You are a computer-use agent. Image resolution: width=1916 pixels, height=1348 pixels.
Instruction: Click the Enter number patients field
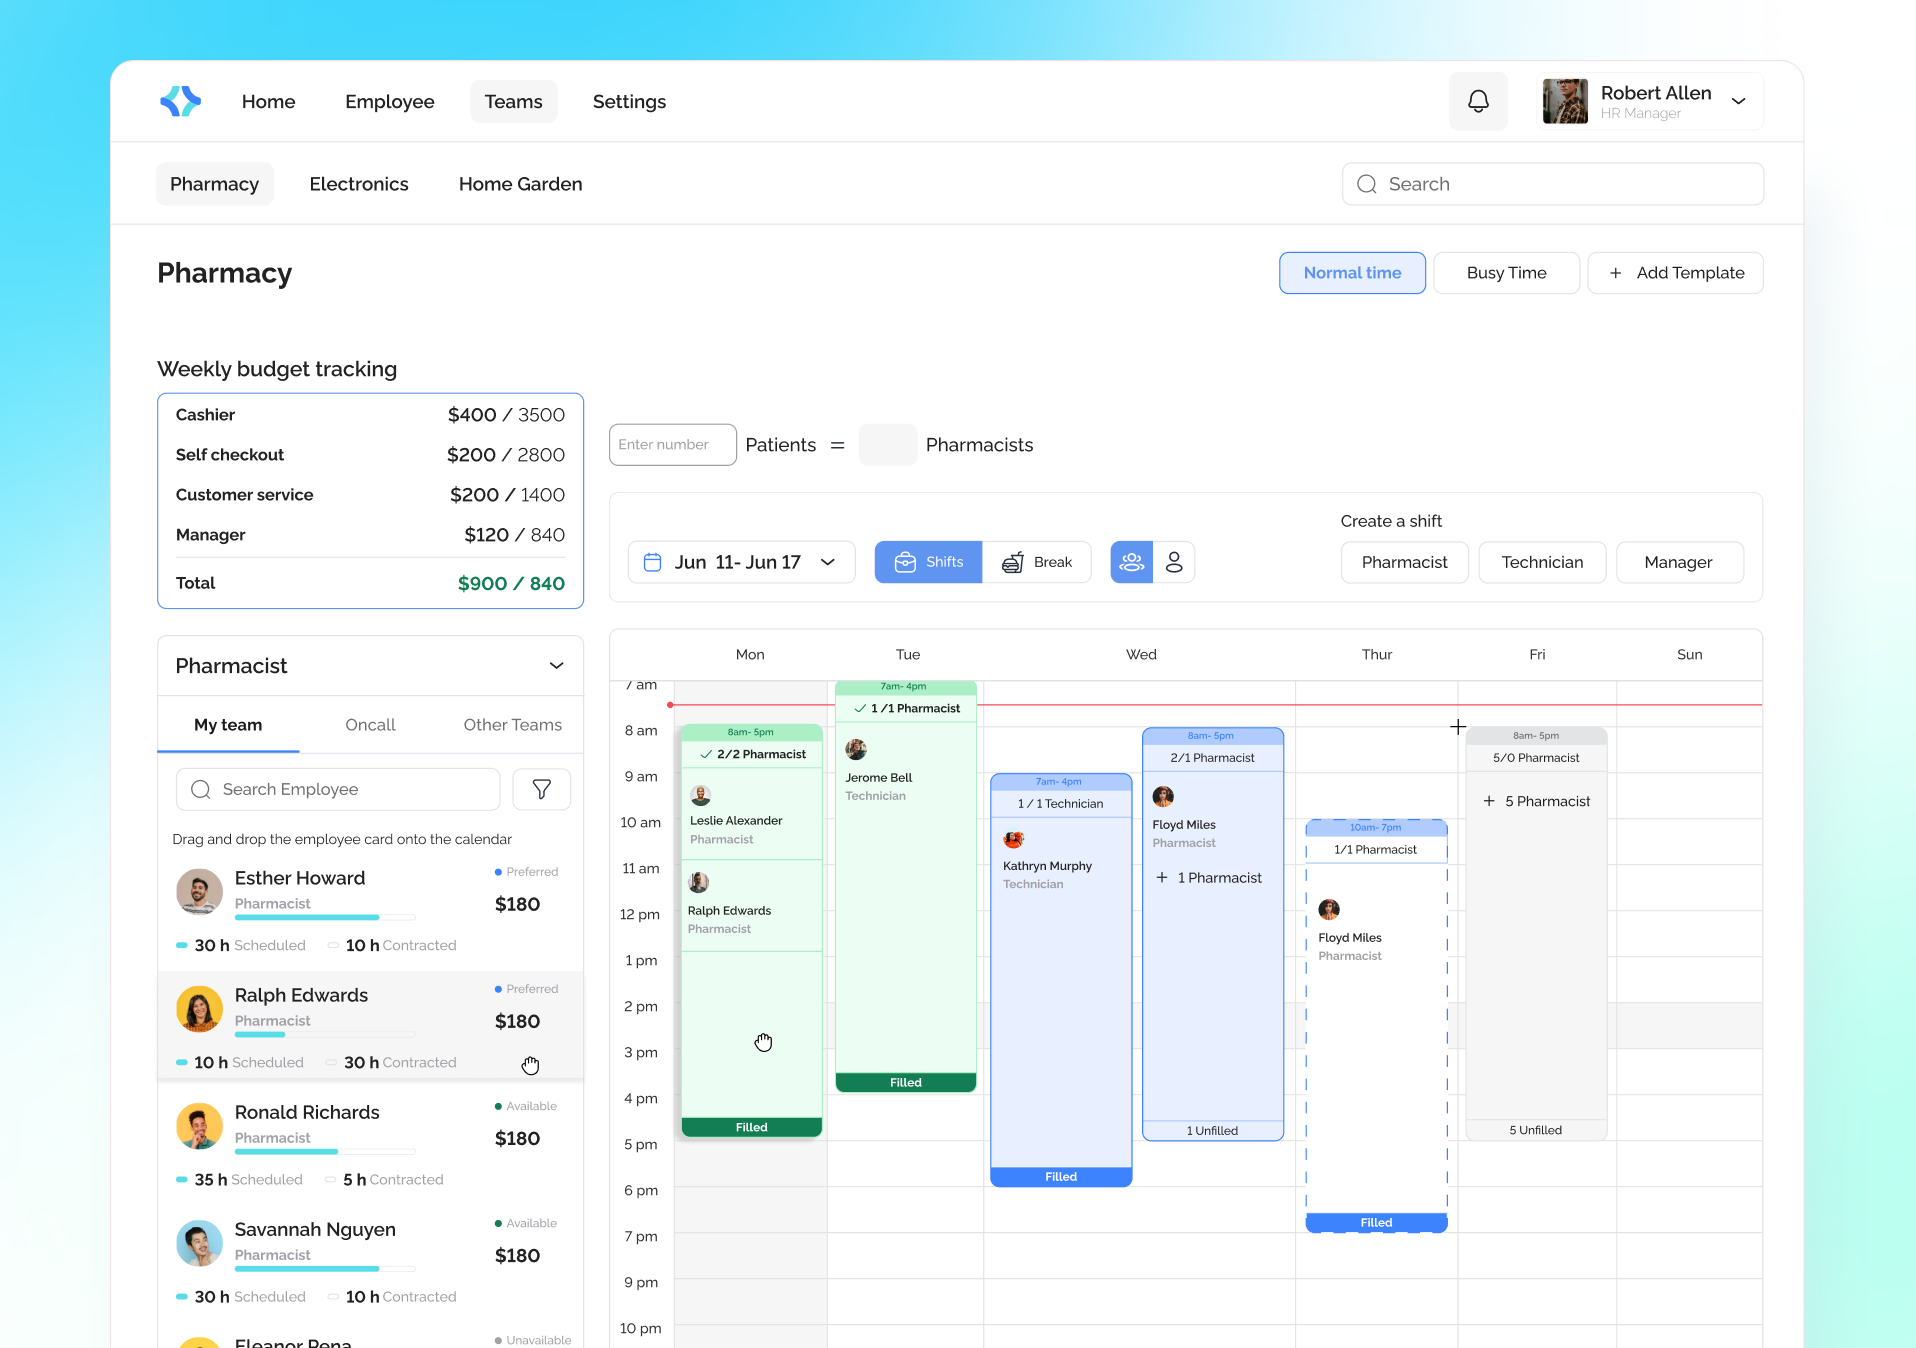click(672, 445)
